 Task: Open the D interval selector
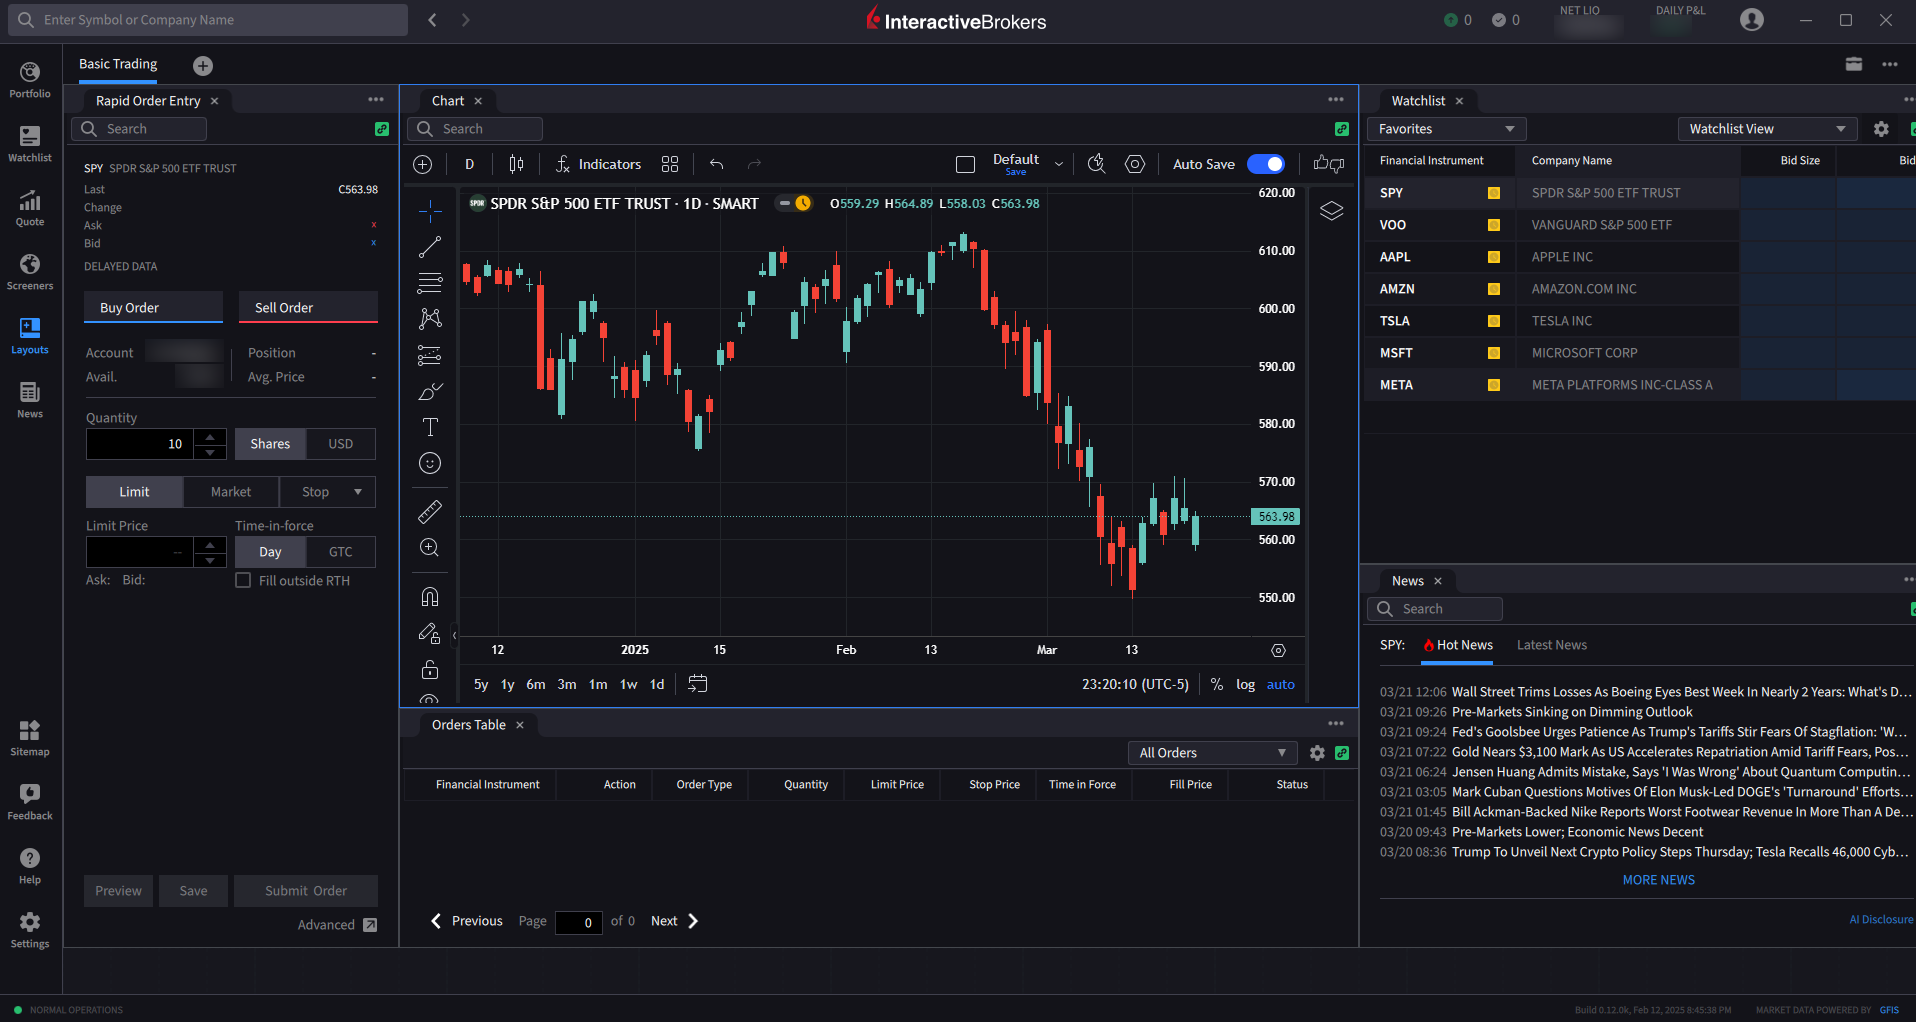pyautogui.click(x=470, y=164)
